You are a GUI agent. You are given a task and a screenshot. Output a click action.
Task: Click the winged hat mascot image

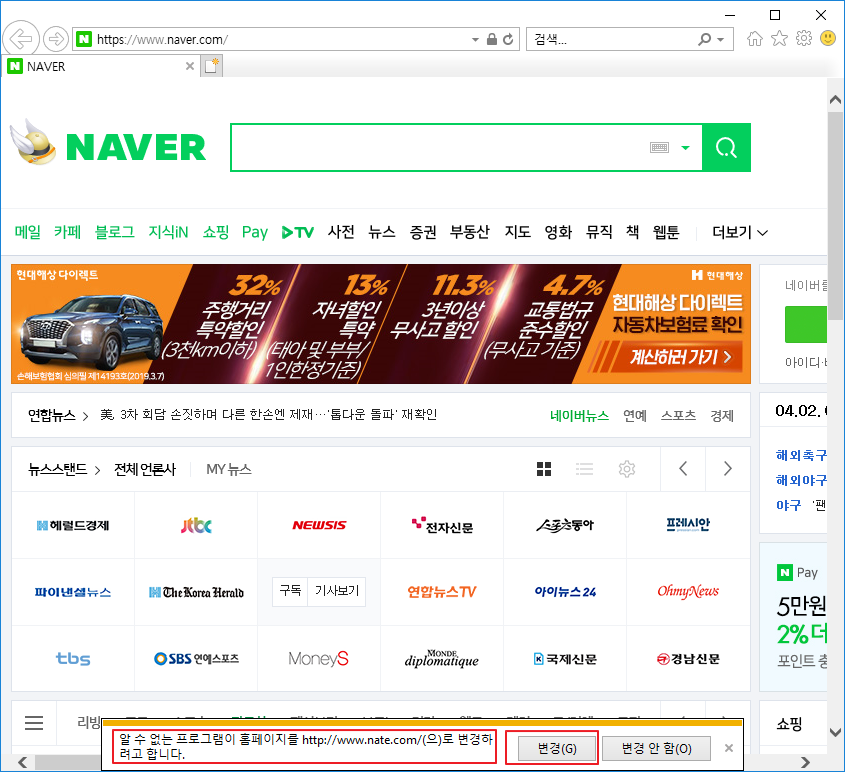click(x=33, y=142)
